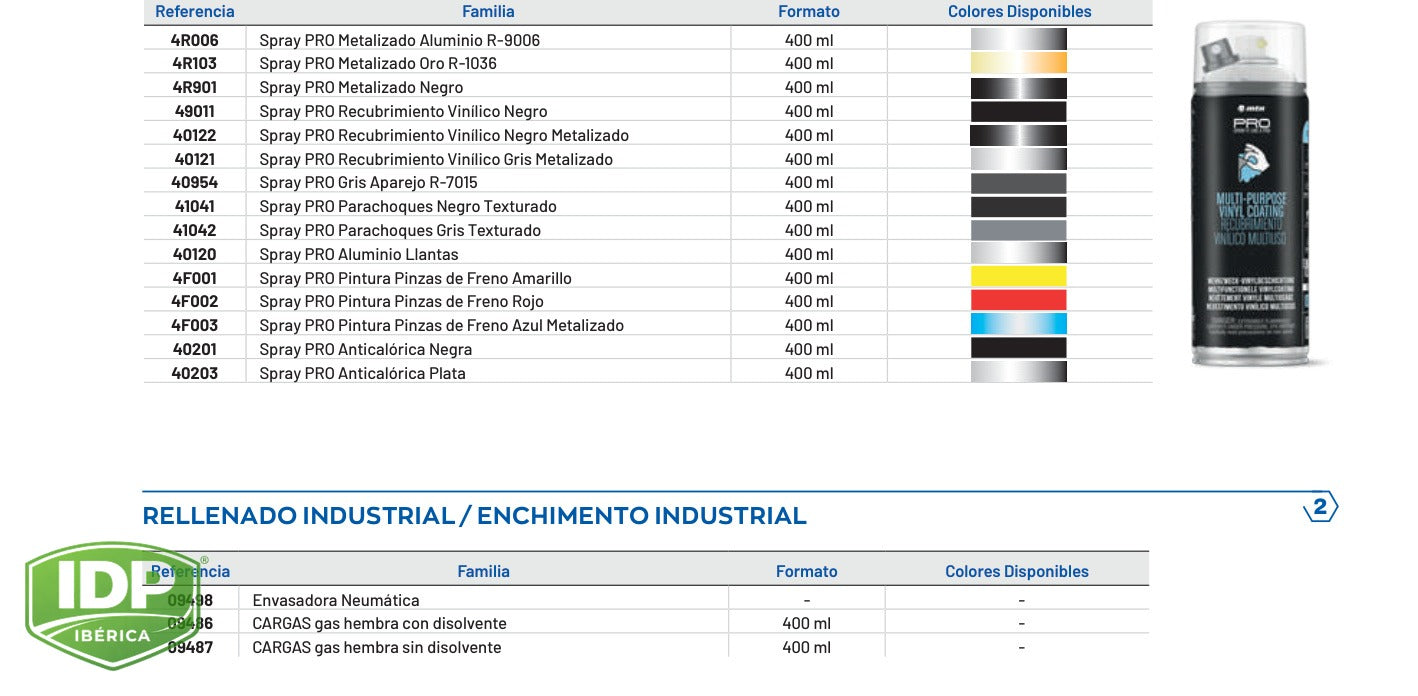Screen dimensions: 1418x696
Task: Click the Anticalórica Negra black swatch
Action: (1018, 349)
